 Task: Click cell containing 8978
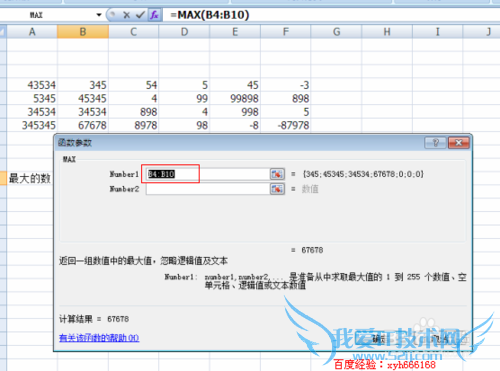133,125
